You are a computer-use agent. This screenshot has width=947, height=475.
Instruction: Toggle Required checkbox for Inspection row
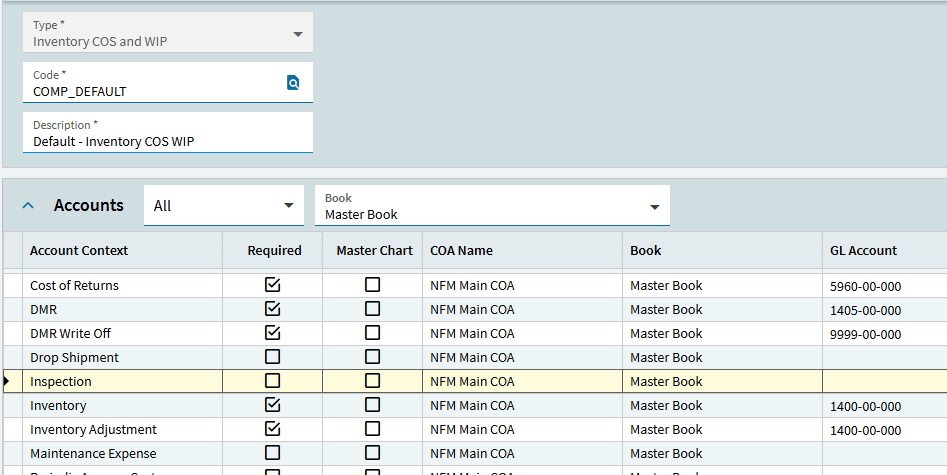click(x=272, y=381)
